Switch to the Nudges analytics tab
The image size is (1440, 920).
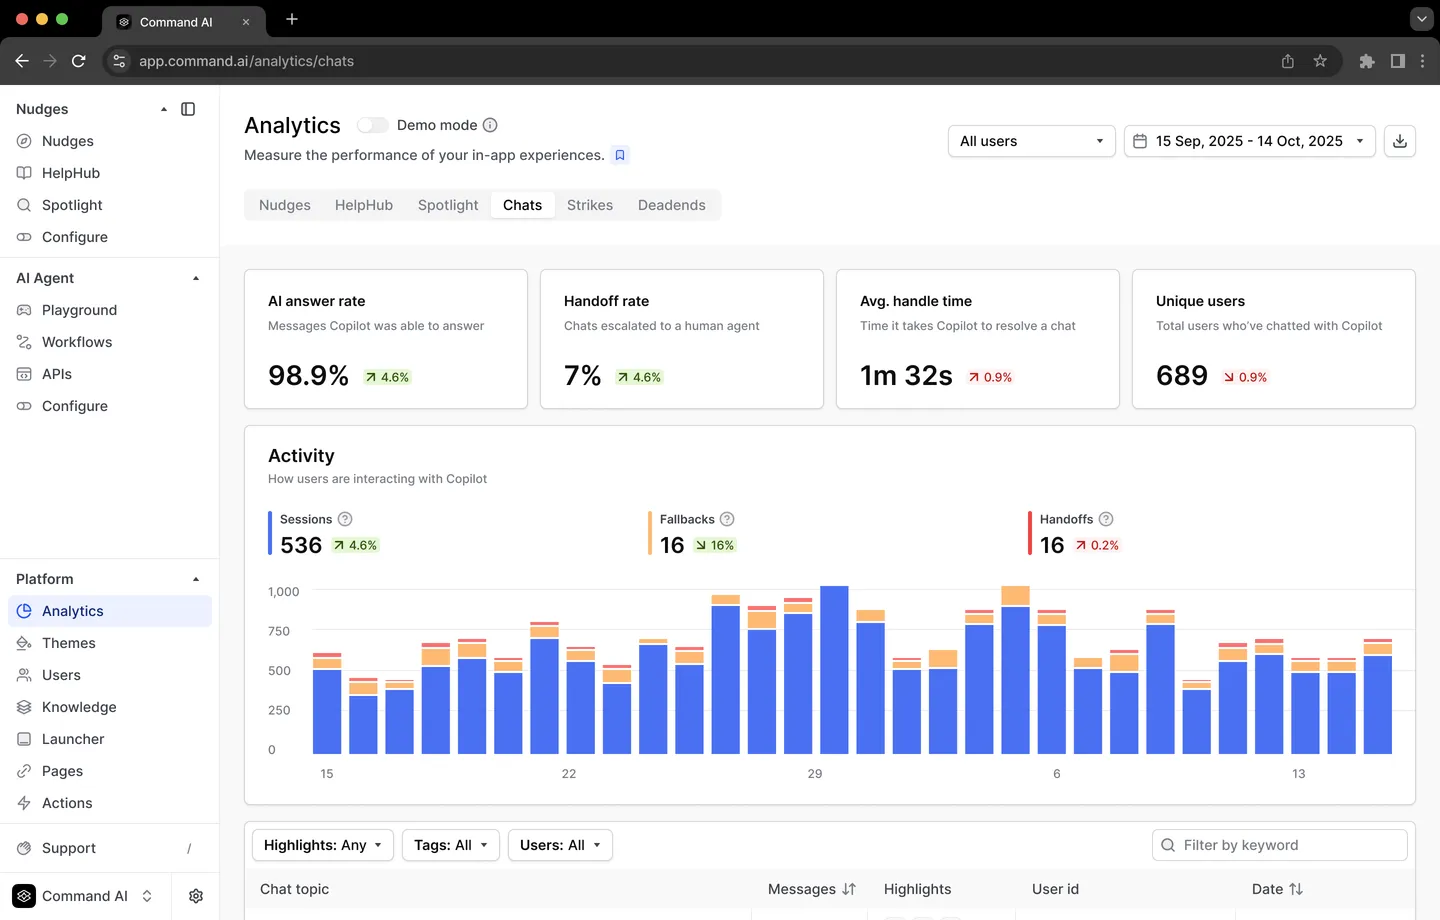pyautogui.click(x=285, y=205)
